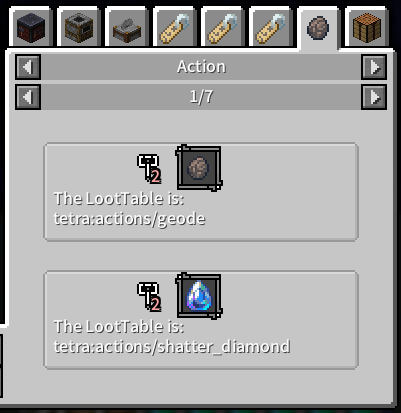This screenshot has height=413, width=401.
Task: Select the geode Action tab
Action: [x=319, y=28]
